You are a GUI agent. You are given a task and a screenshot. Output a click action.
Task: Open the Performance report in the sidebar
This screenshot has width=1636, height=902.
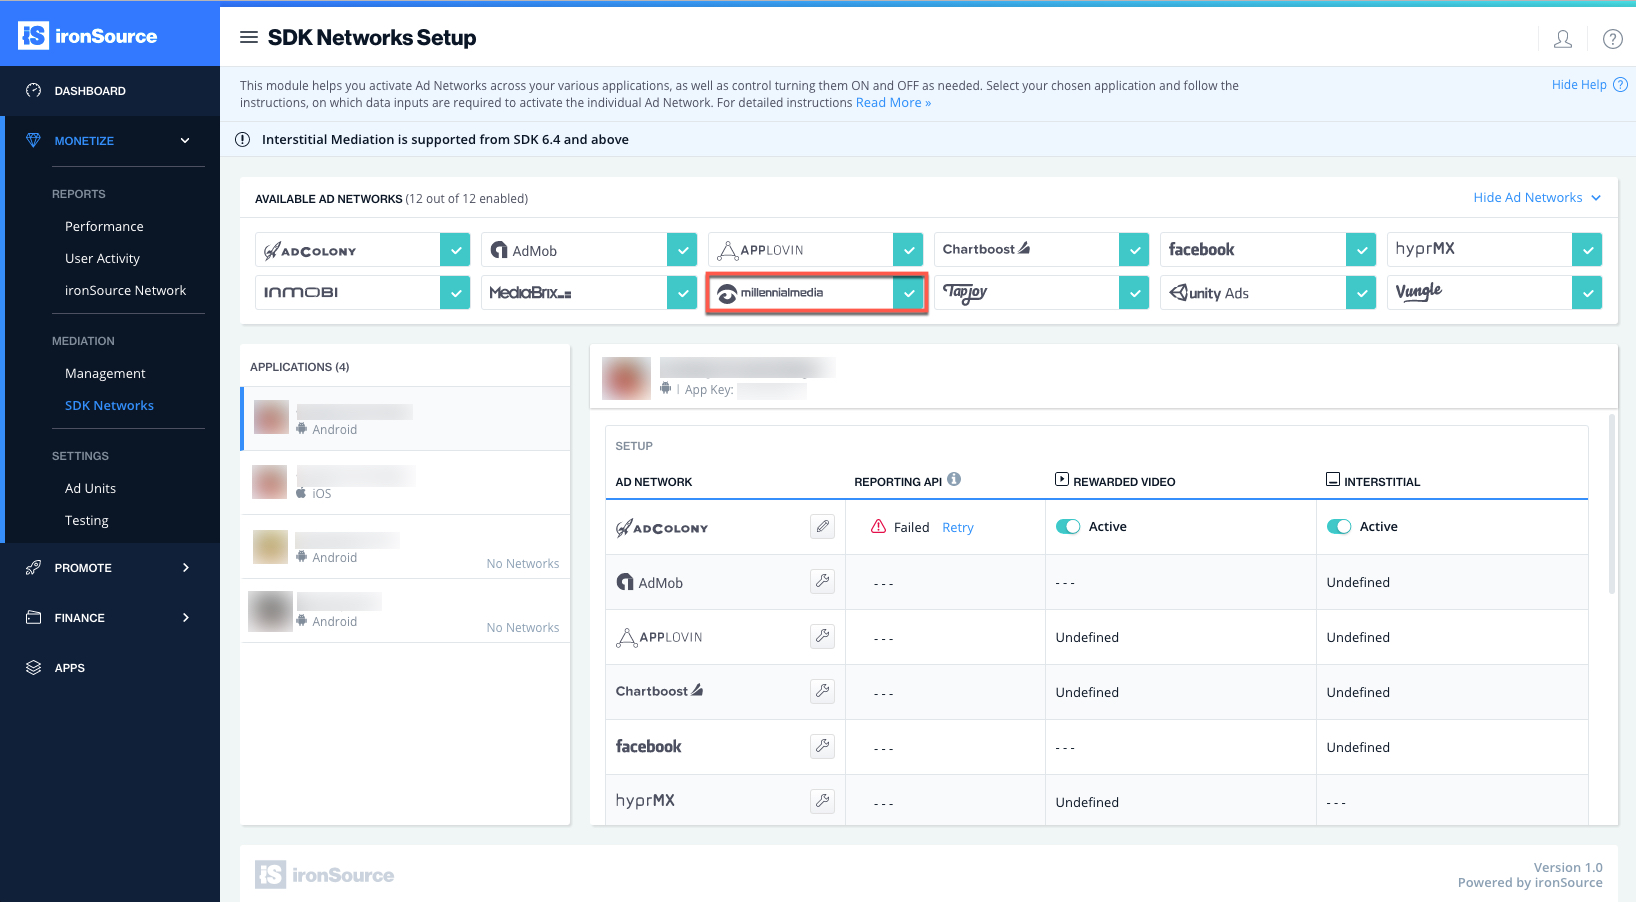pos(104,226)
